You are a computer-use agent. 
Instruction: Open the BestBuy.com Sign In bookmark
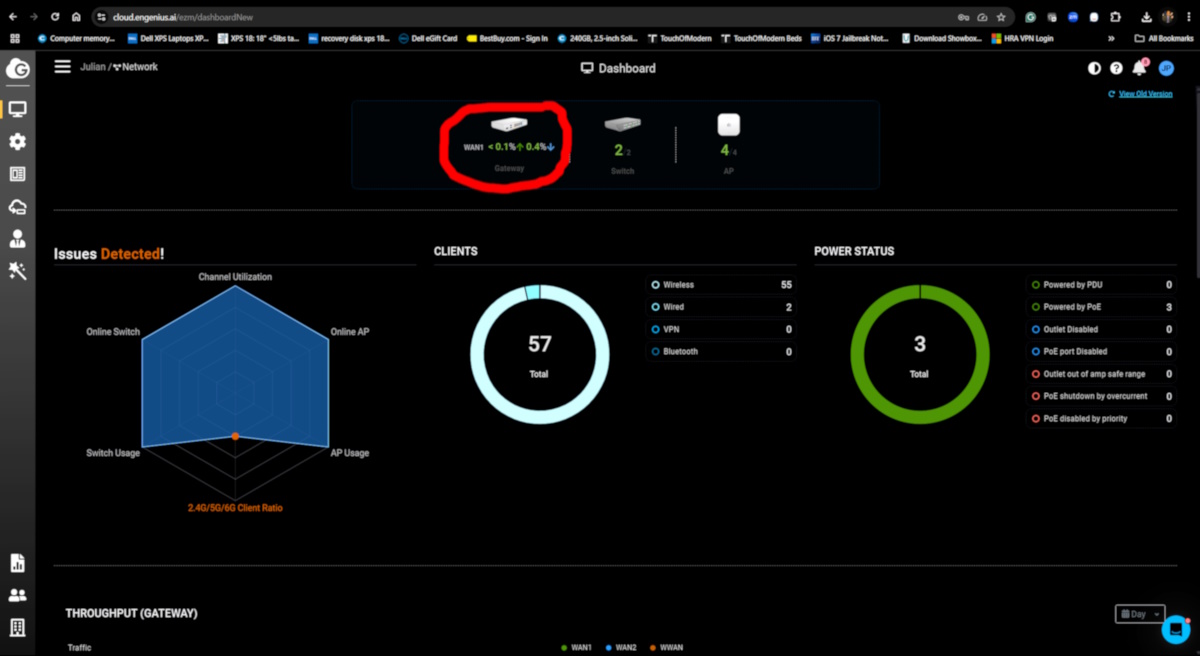click(x=507, y=38)
